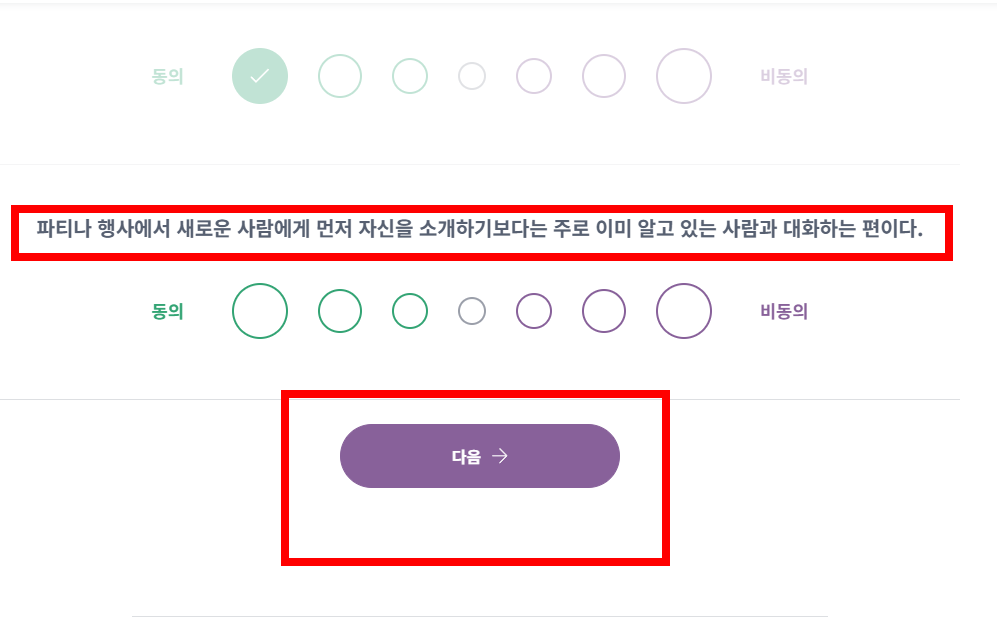Select the fifth circle in the top row
Viewport: 997px width, 626px height.
(x=533, y=75)
